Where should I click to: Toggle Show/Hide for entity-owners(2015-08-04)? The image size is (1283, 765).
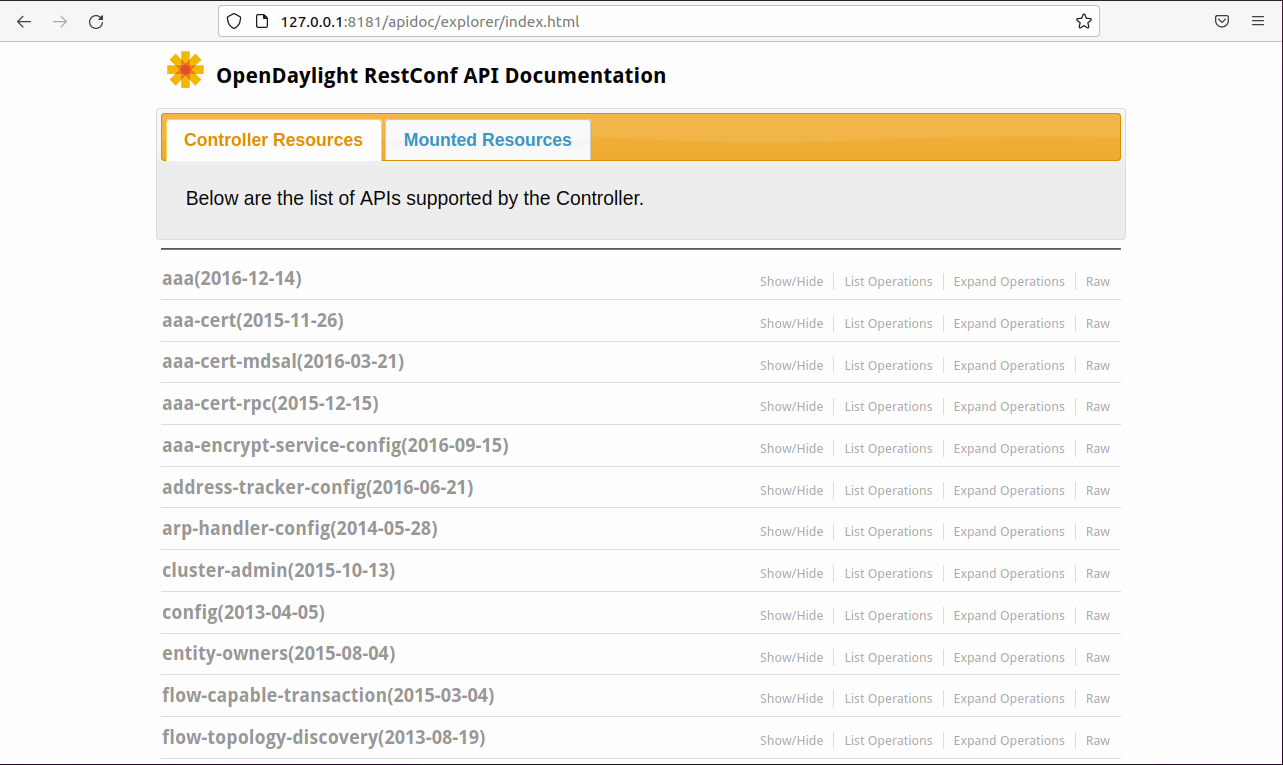(x=791, y=658)
